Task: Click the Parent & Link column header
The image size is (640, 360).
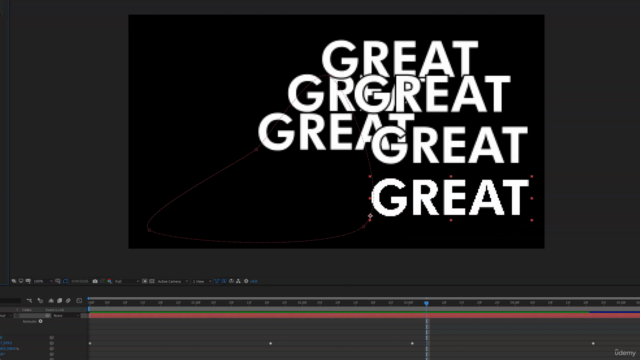Action: (x=55, y=310)
